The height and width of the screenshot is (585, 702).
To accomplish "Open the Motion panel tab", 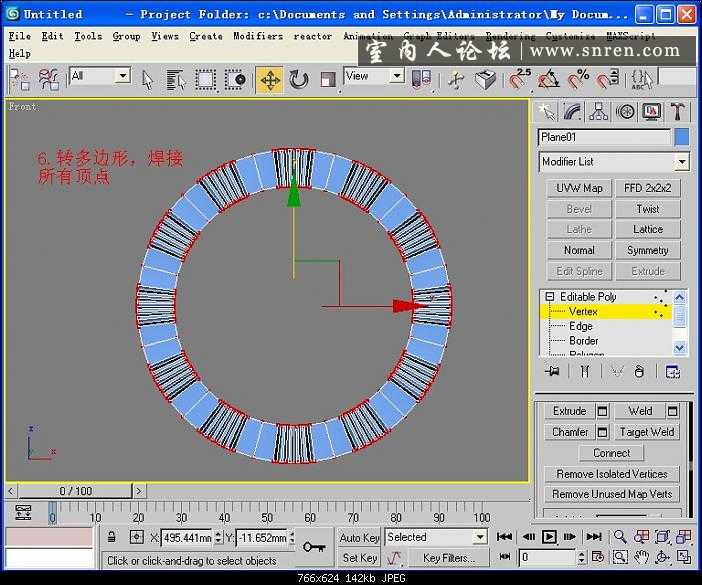I will pyautogui.click(x=625, y=111).
